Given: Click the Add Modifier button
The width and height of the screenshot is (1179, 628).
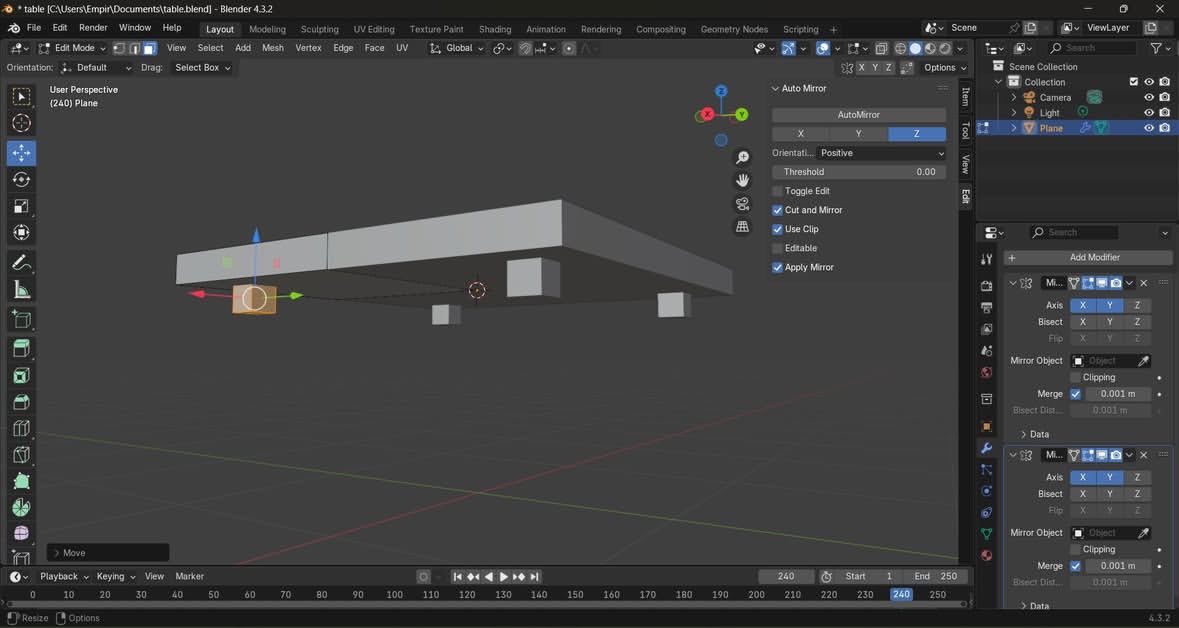Looking at the screenshot, I should point(1088,257).
